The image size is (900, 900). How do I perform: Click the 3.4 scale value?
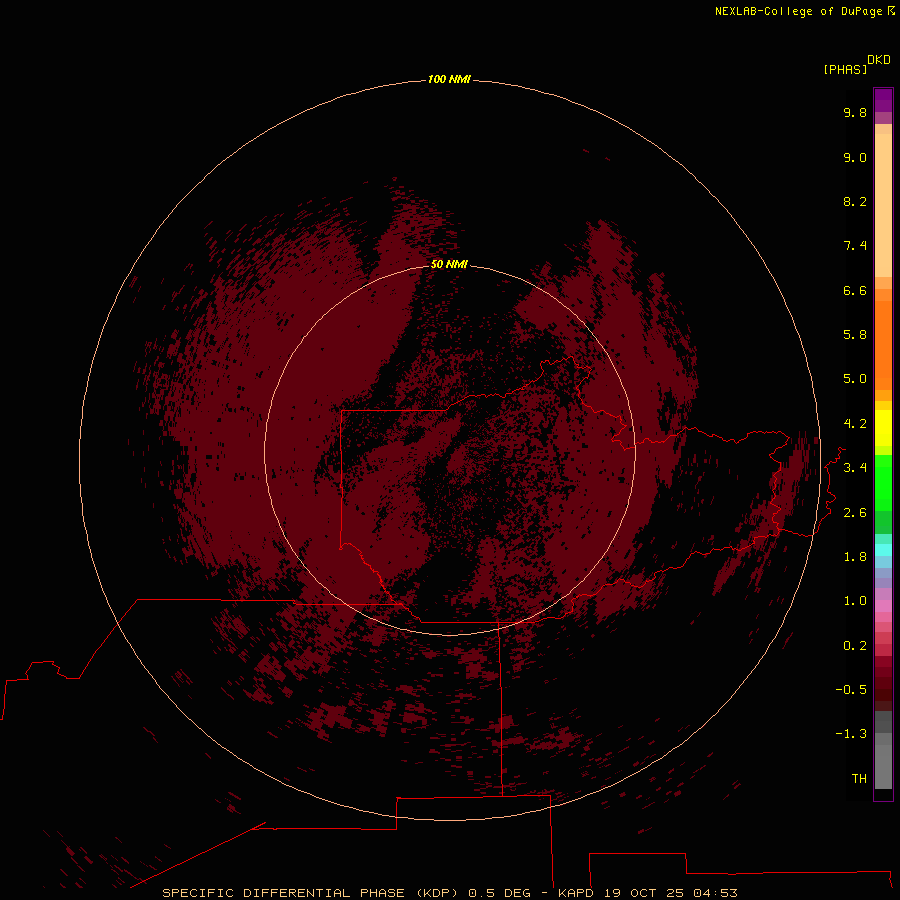click(x=855, y=468)
